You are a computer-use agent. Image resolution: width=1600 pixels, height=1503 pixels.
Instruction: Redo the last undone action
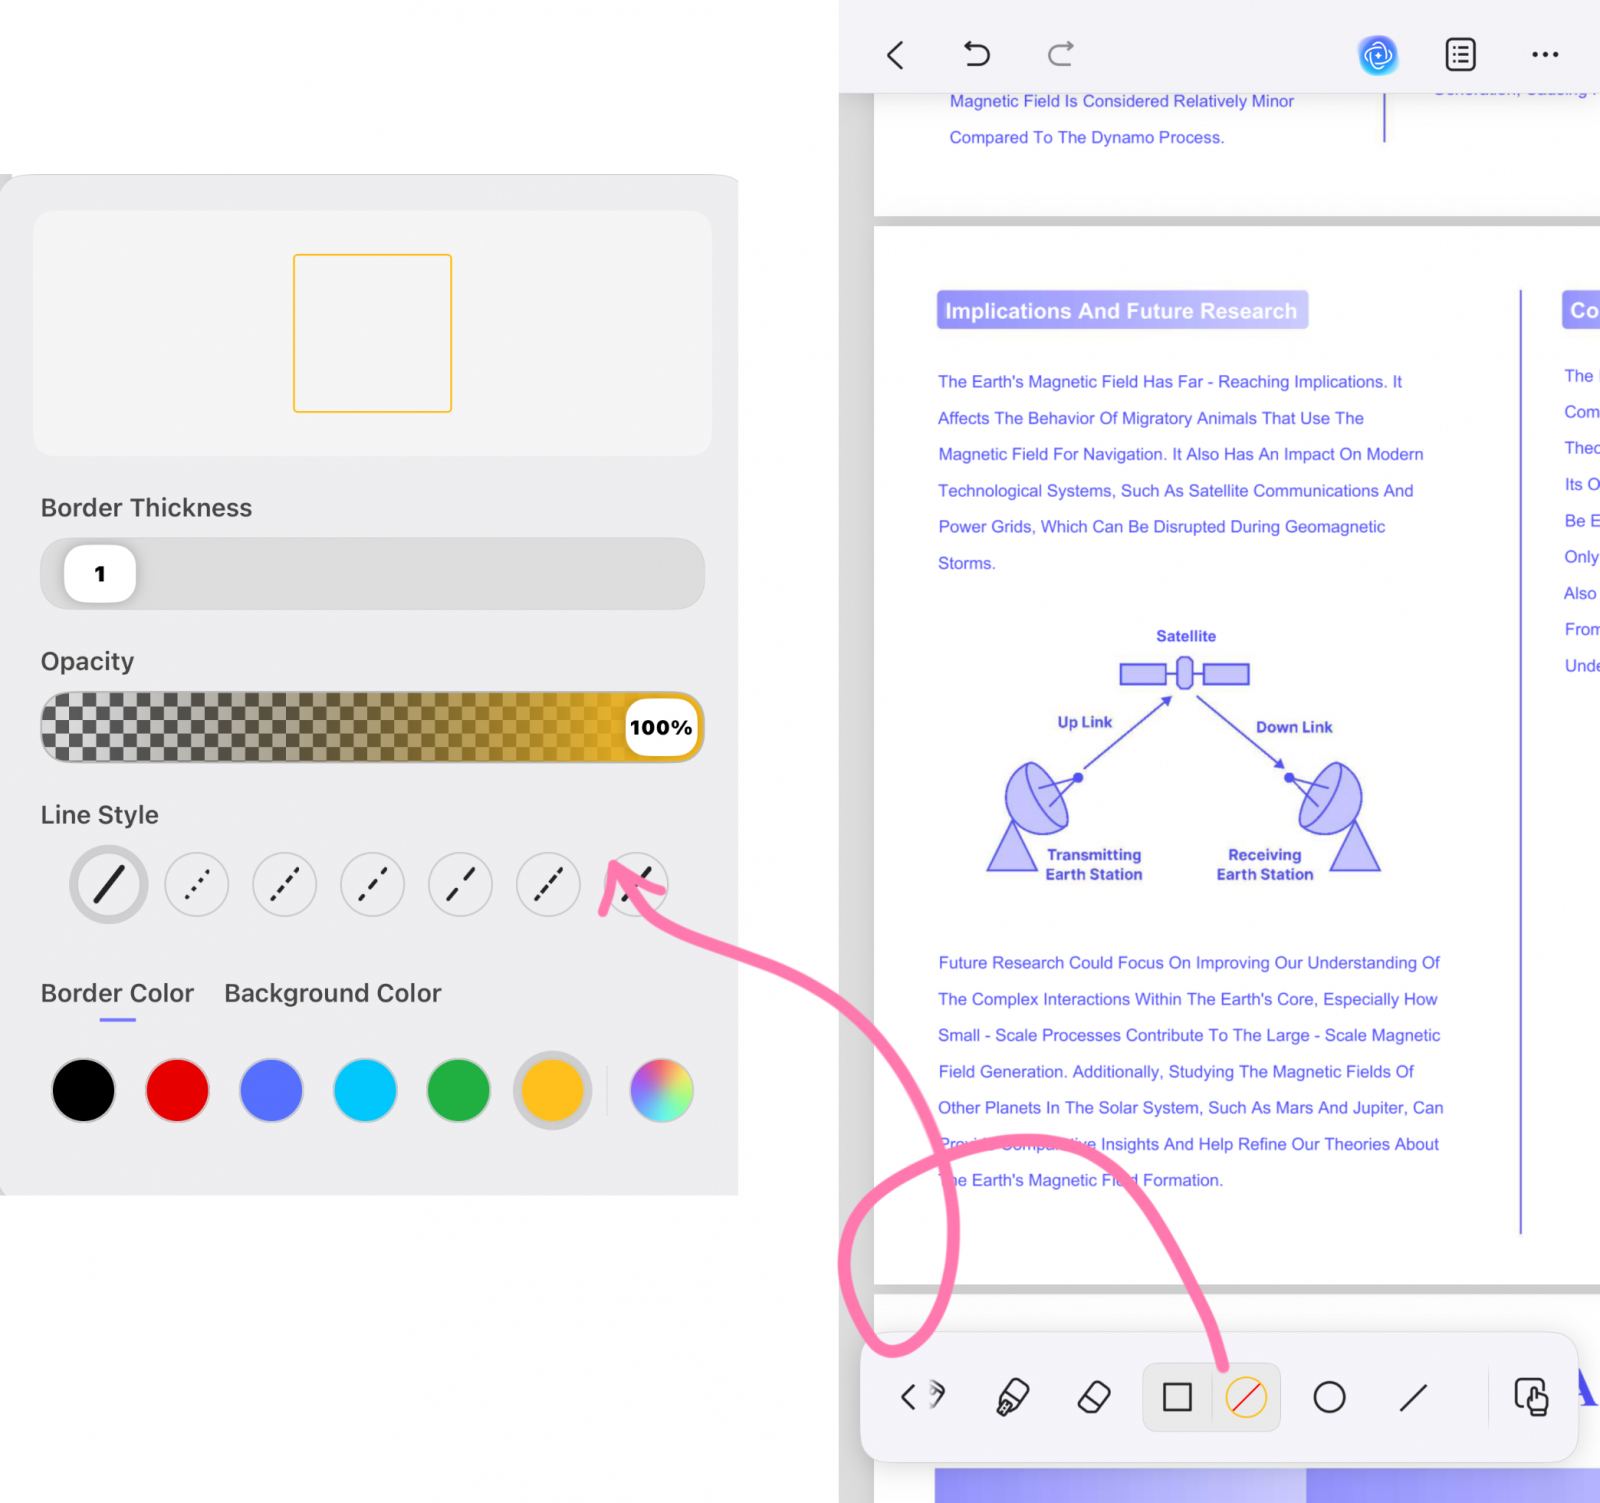click(1061, 54)
